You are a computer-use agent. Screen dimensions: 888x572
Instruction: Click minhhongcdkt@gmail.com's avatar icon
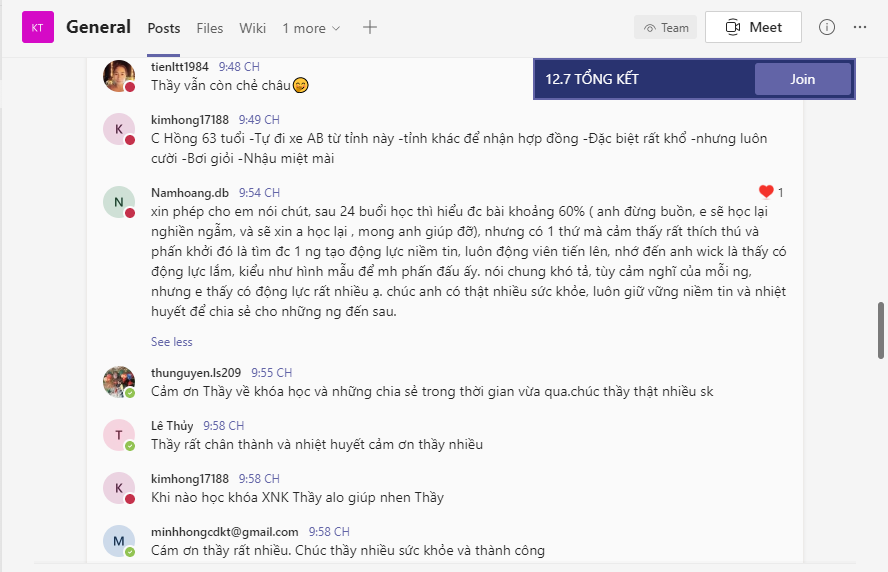[x=119, y=541]
